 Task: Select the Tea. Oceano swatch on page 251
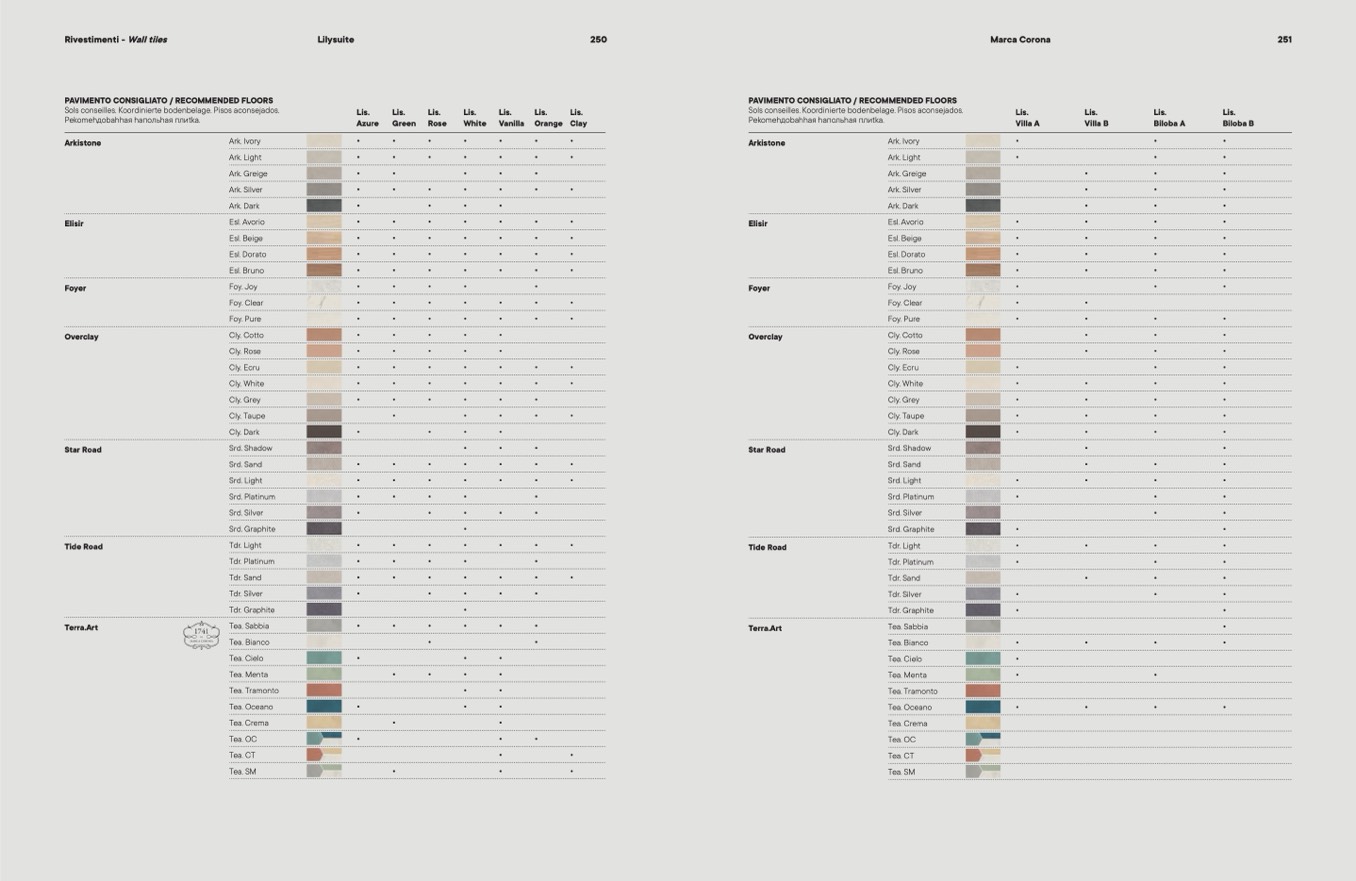[982, 707]
